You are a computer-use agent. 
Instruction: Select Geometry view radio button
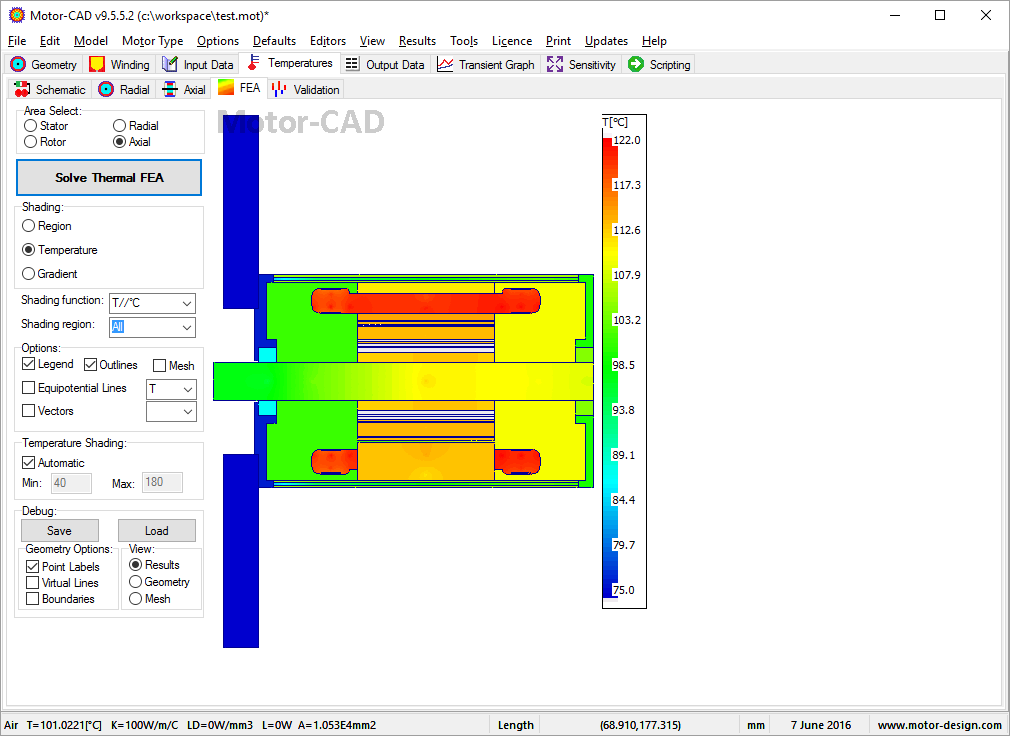pos(135,581)
